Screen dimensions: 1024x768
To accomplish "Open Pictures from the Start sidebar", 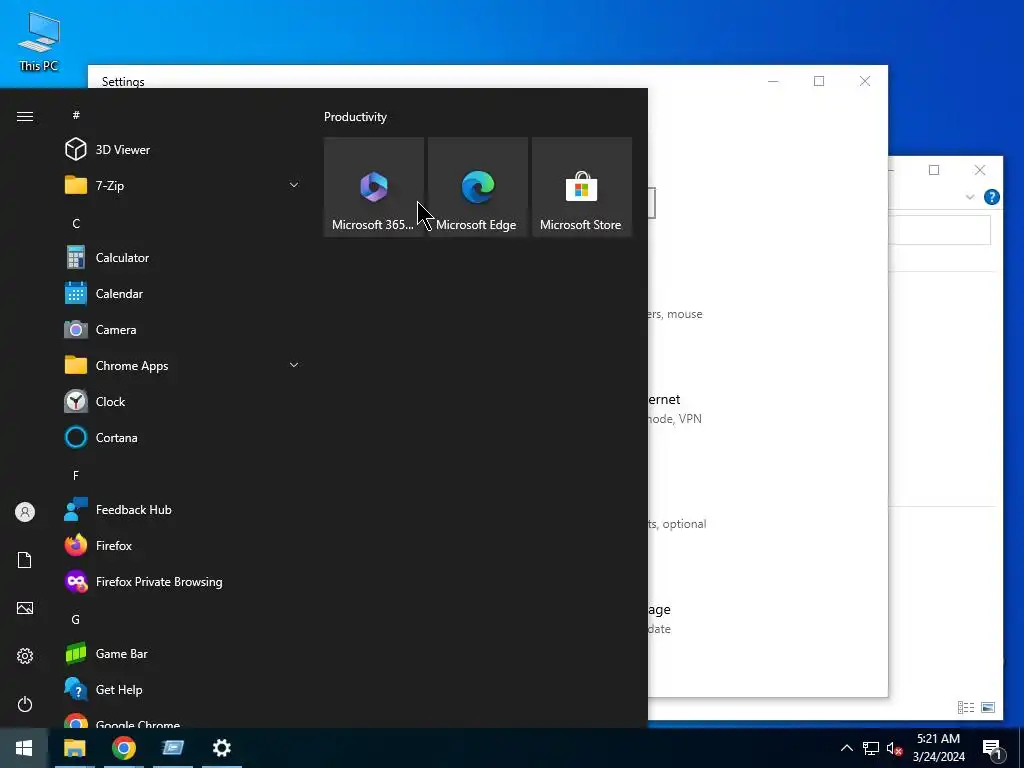I will (25, 608).
